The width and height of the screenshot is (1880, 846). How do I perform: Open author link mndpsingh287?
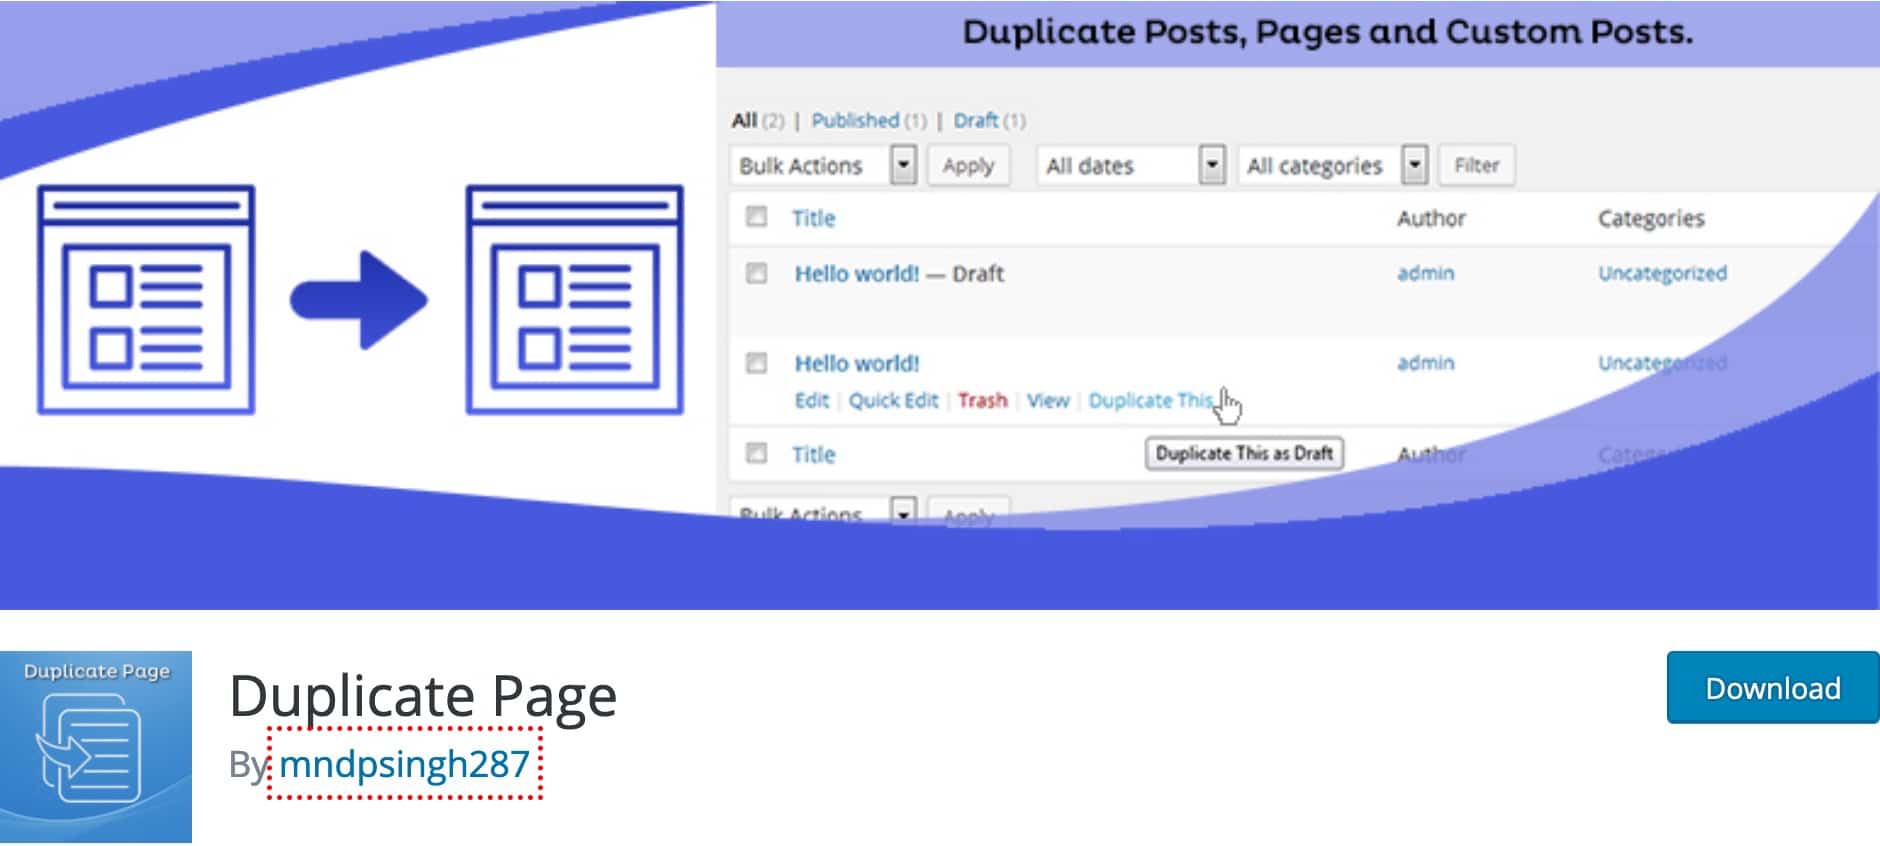(x=404, y=764)
